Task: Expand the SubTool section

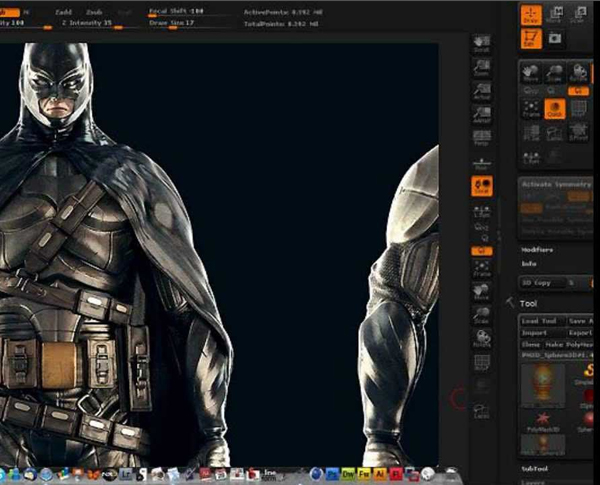Action: click(x=535, y=469)
